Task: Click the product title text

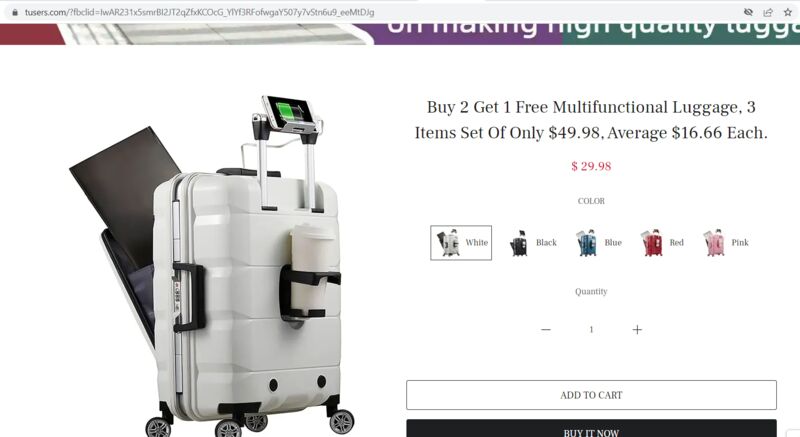Action: 591,120
